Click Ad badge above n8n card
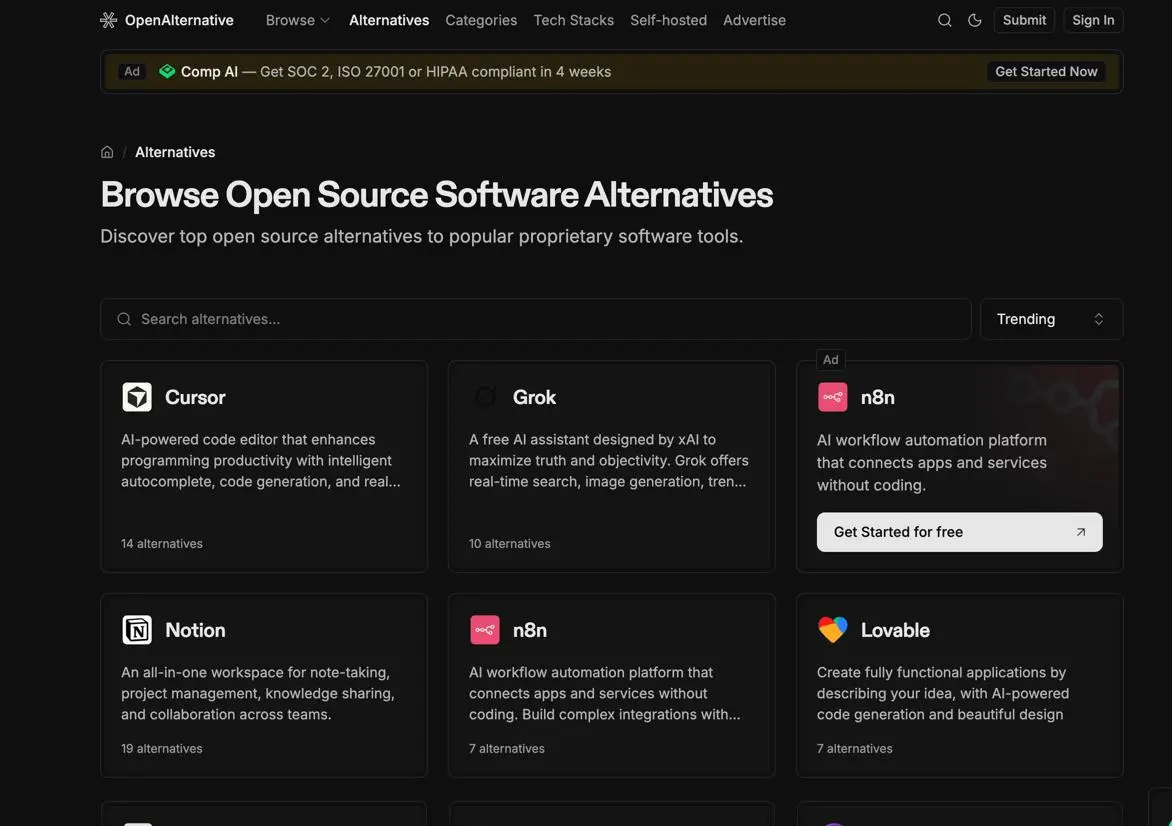This screenshot has height=826, width=1172. 830,360
